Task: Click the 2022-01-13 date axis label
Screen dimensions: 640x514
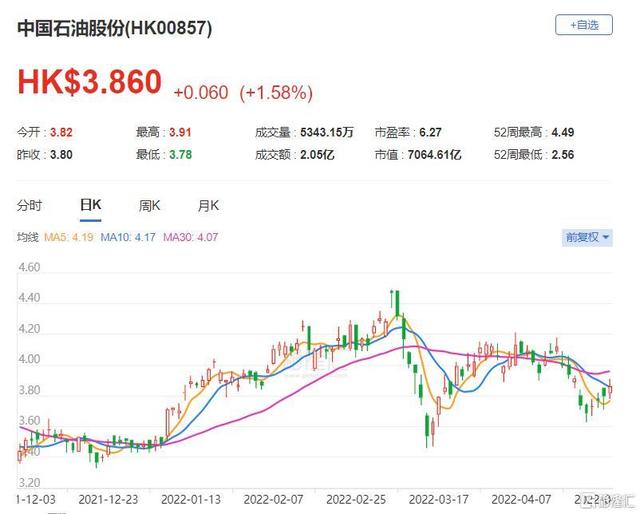Action: click(x=191, y=500)
